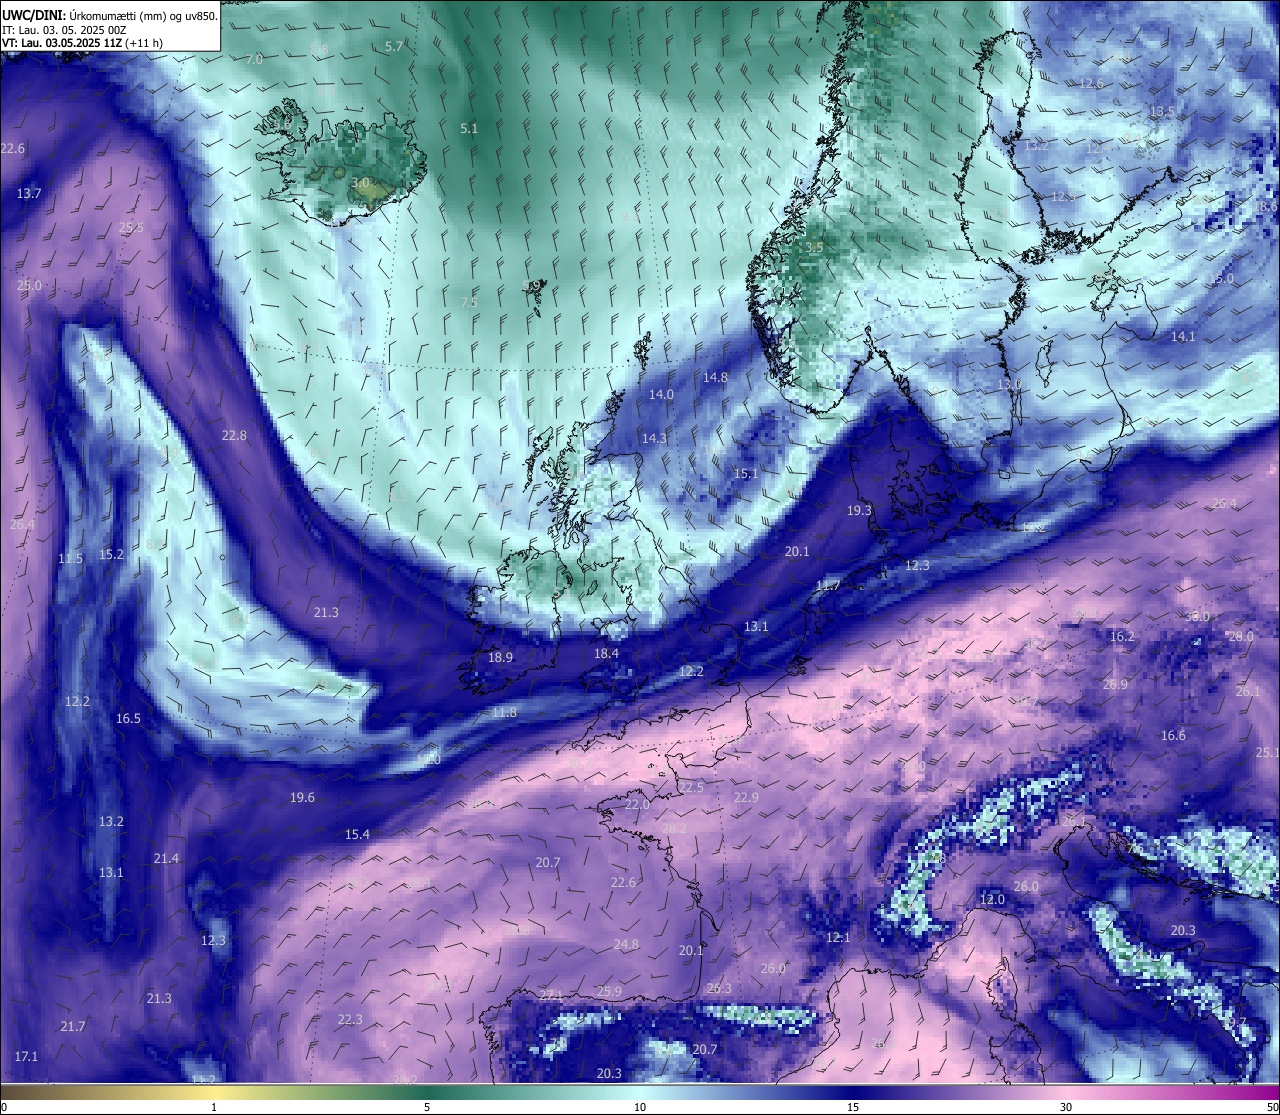Click the map value '24.8'
This screenshot has width=1280, height=1115.
(x=626, y=945)
